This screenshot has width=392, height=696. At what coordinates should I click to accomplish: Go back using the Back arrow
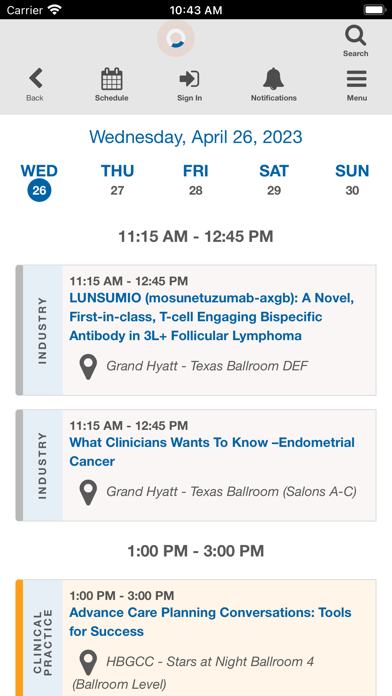[36, 79]
